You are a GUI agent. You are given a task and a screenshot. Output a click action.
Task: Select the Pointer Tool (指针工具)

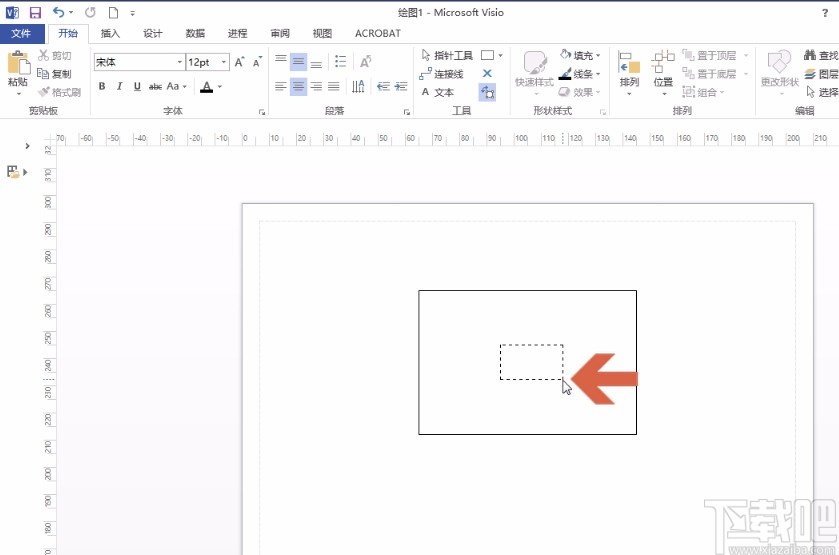click(447, 55)
